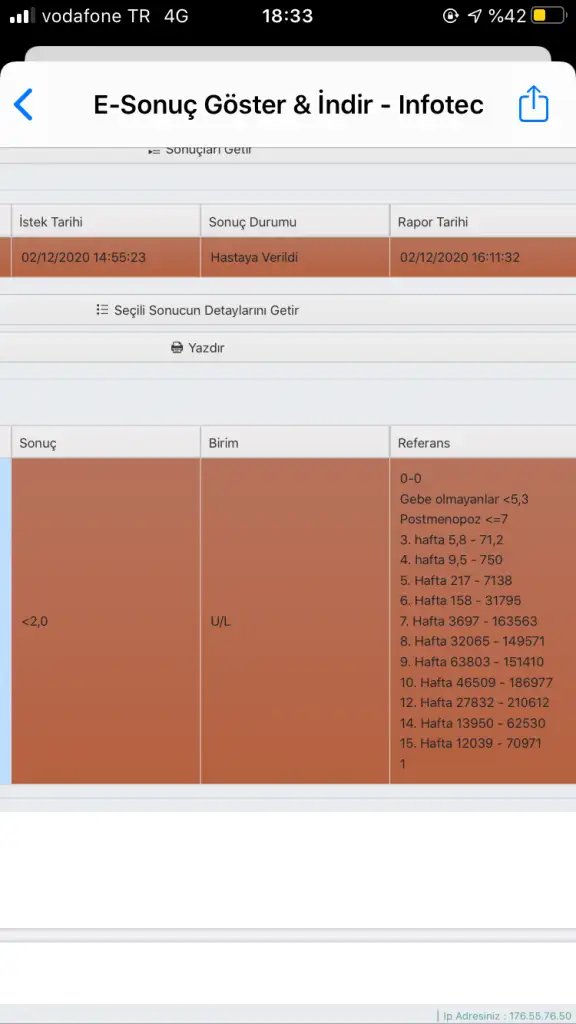Screen dimensions: 576x1024
Task: Click the Sonuç column header
Action: coord(106,443)
